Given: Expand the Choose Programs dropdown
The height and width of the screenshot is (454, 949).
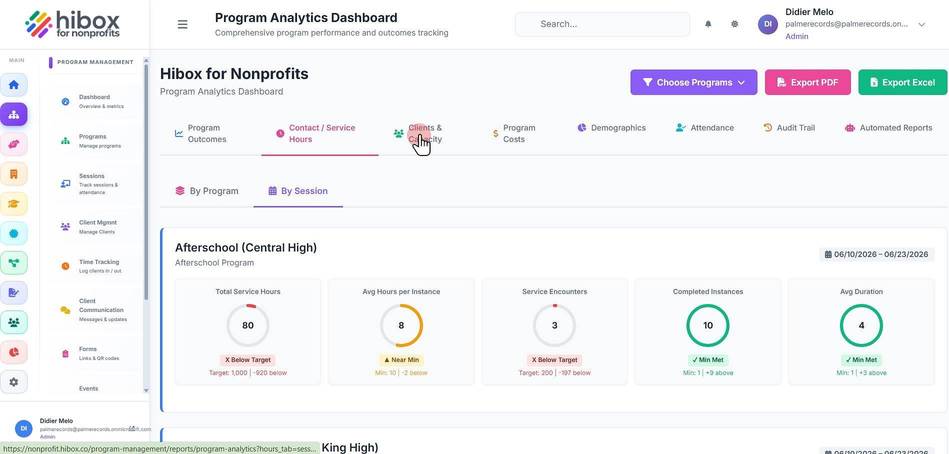Looking at the screenshot, I should pyautogui.click(x=694, y=82).
